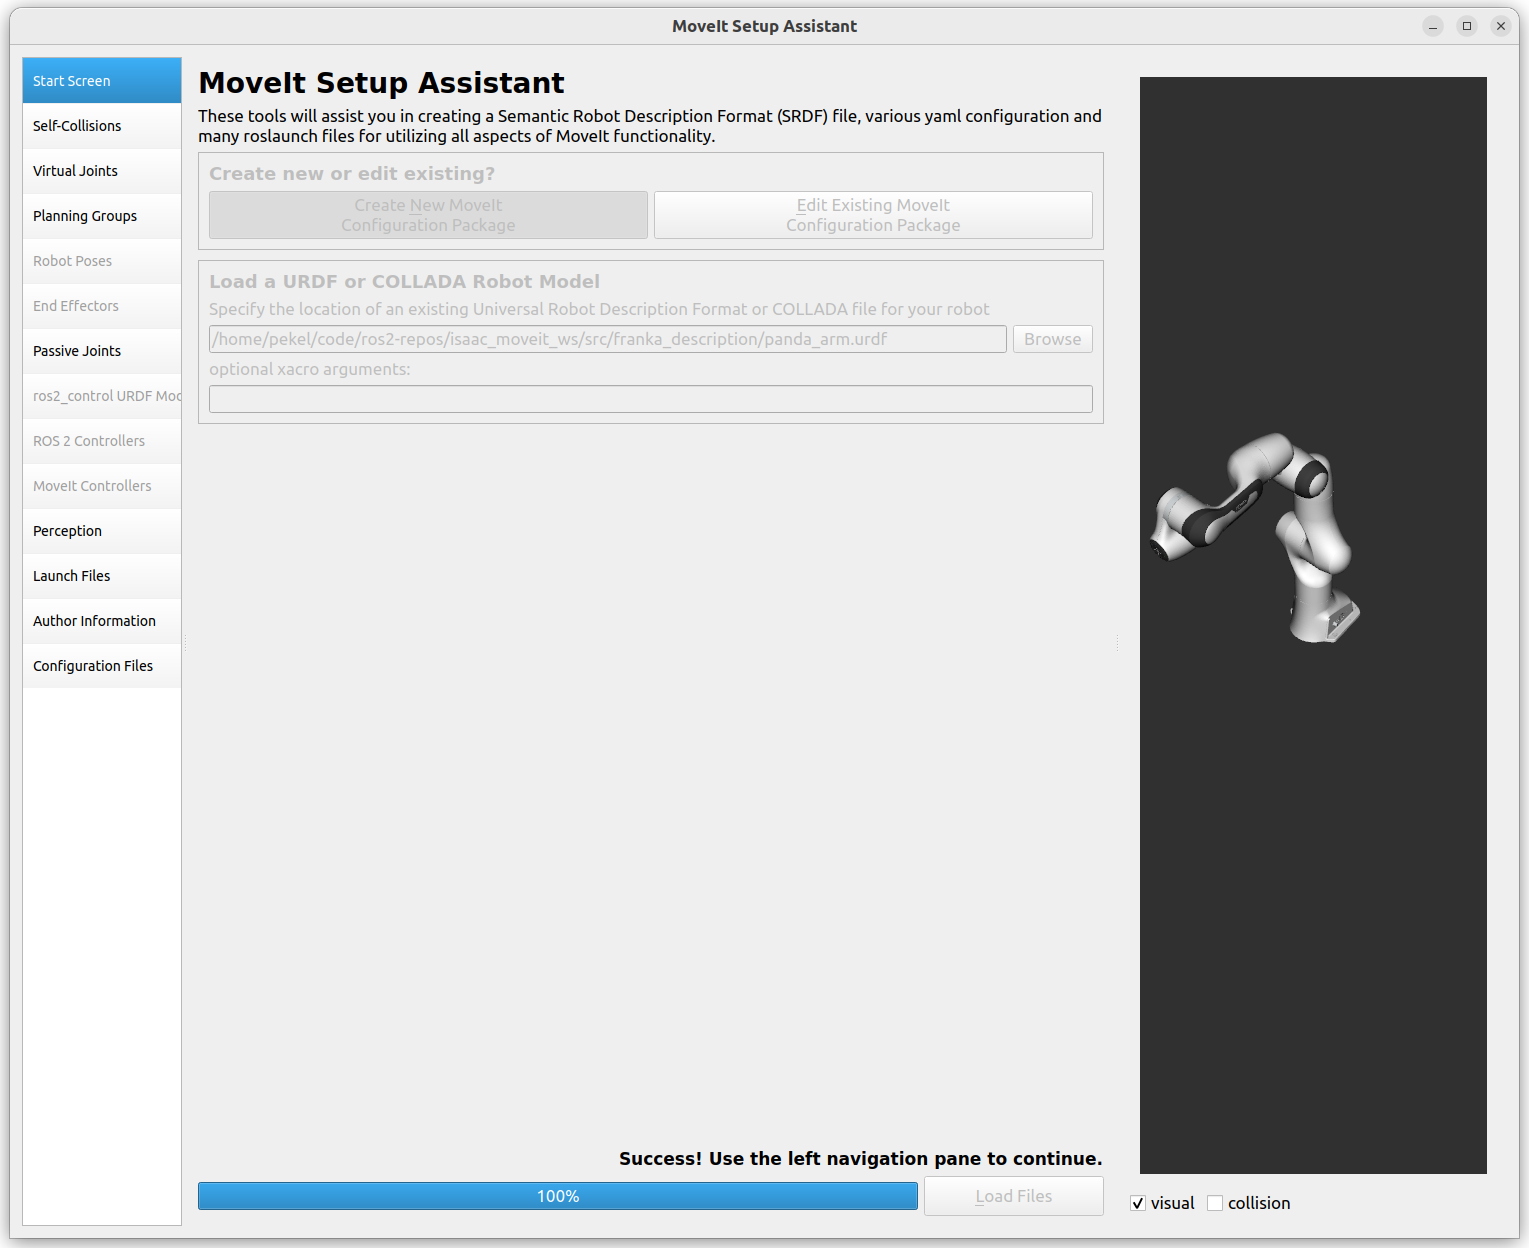This screenshot has height=1248, width=1529.
Task: Open the Perception section
Action: [x=101, y=531]
